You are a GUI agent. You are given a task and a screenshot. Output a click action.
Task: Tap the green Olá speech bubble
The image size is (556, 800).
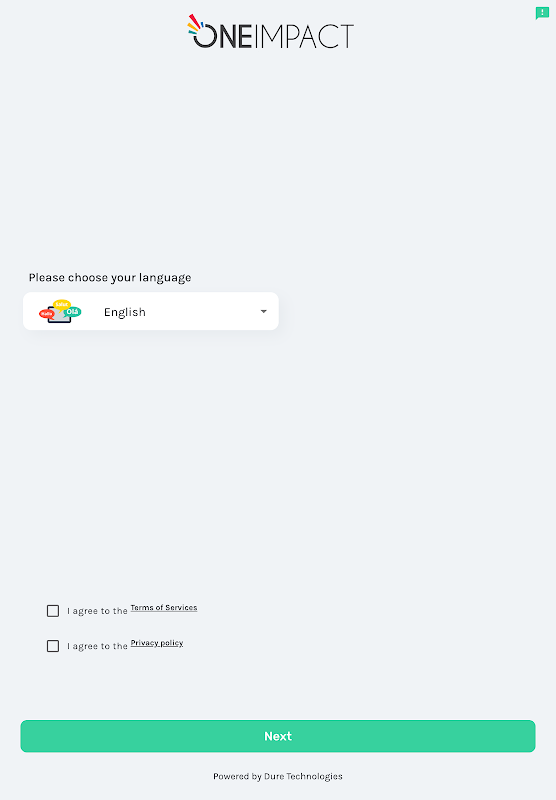[72, 312]
